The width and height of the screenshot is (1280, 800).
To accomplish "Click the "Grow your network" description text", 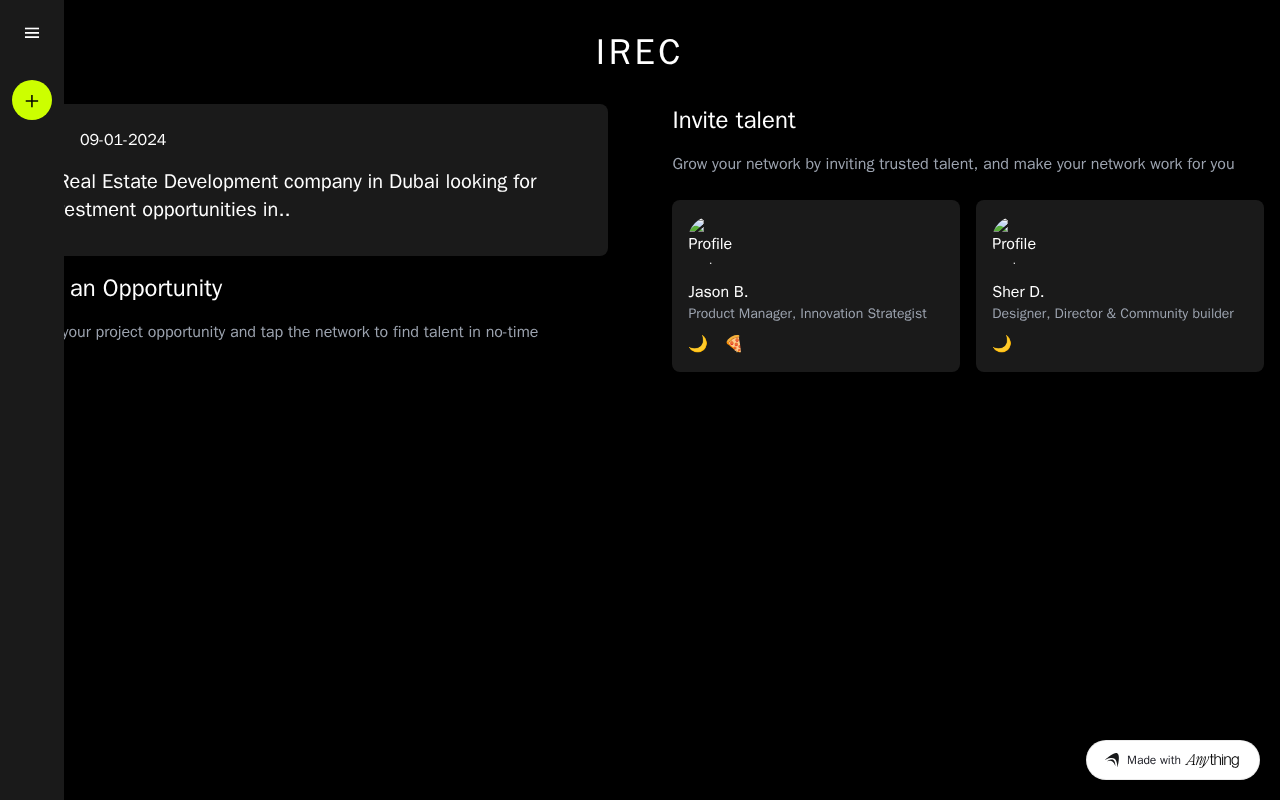I will (953, 164).
